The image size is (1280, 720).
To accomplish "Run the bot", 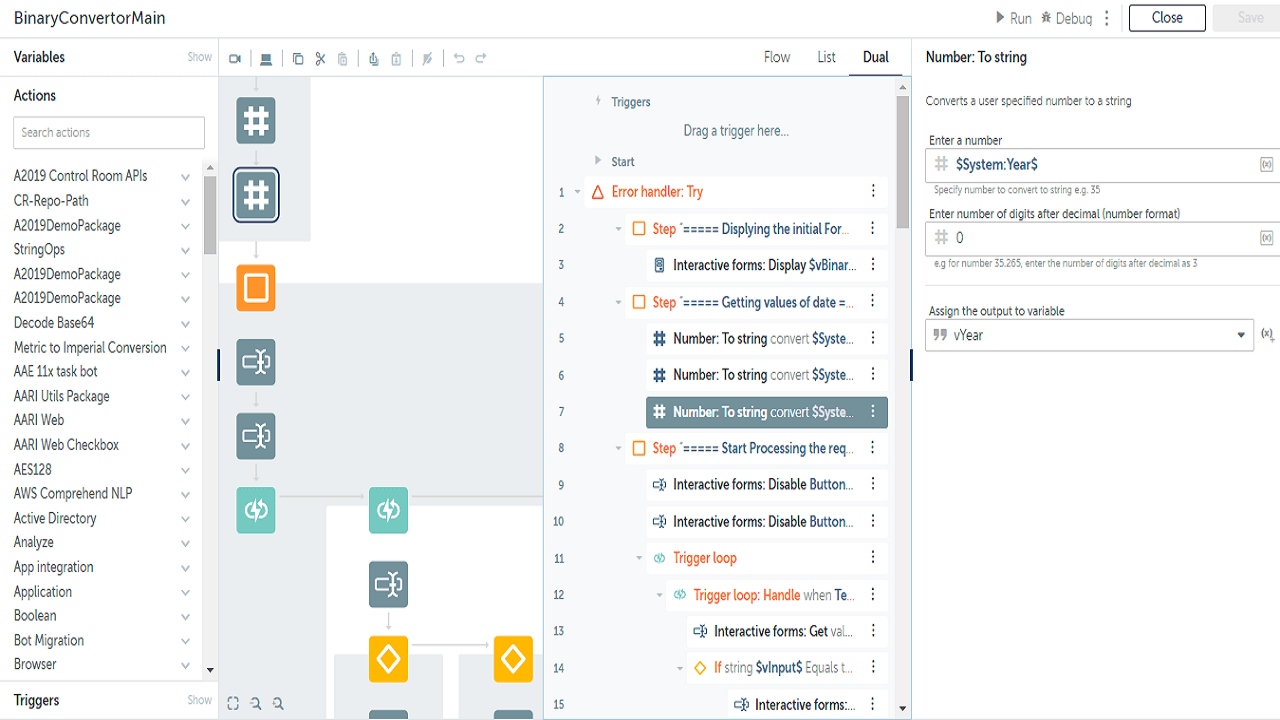I will (1013, 18).
